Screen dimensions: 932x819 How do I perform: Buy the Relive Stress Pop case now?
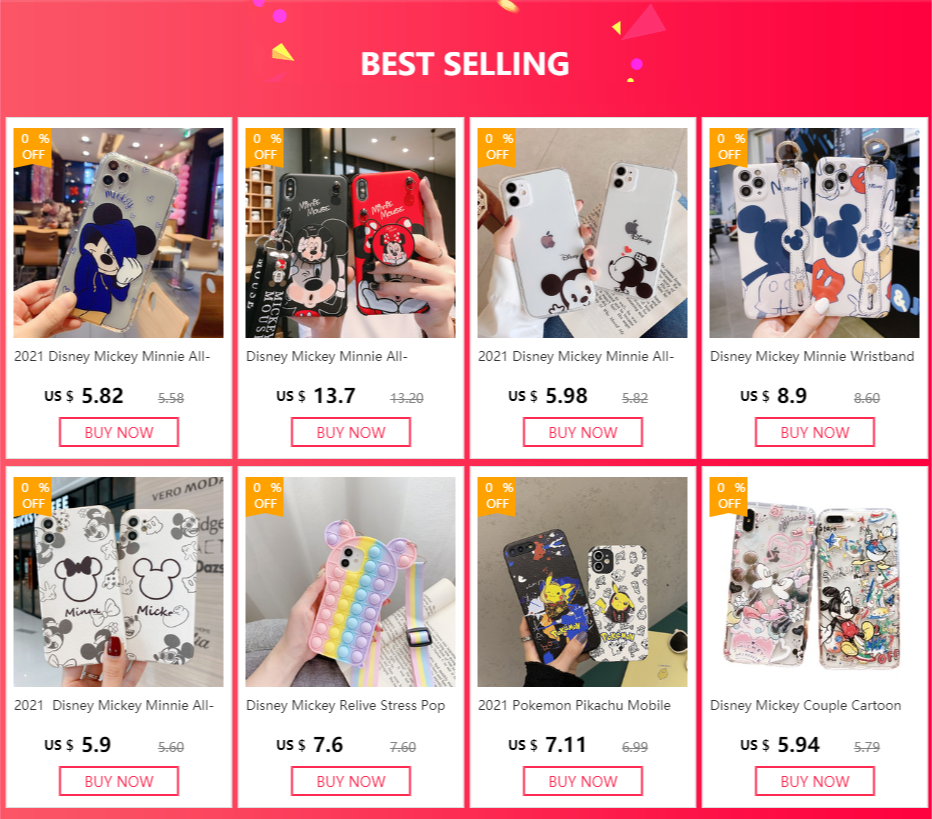pyautogui.click(x=351, y=781)
